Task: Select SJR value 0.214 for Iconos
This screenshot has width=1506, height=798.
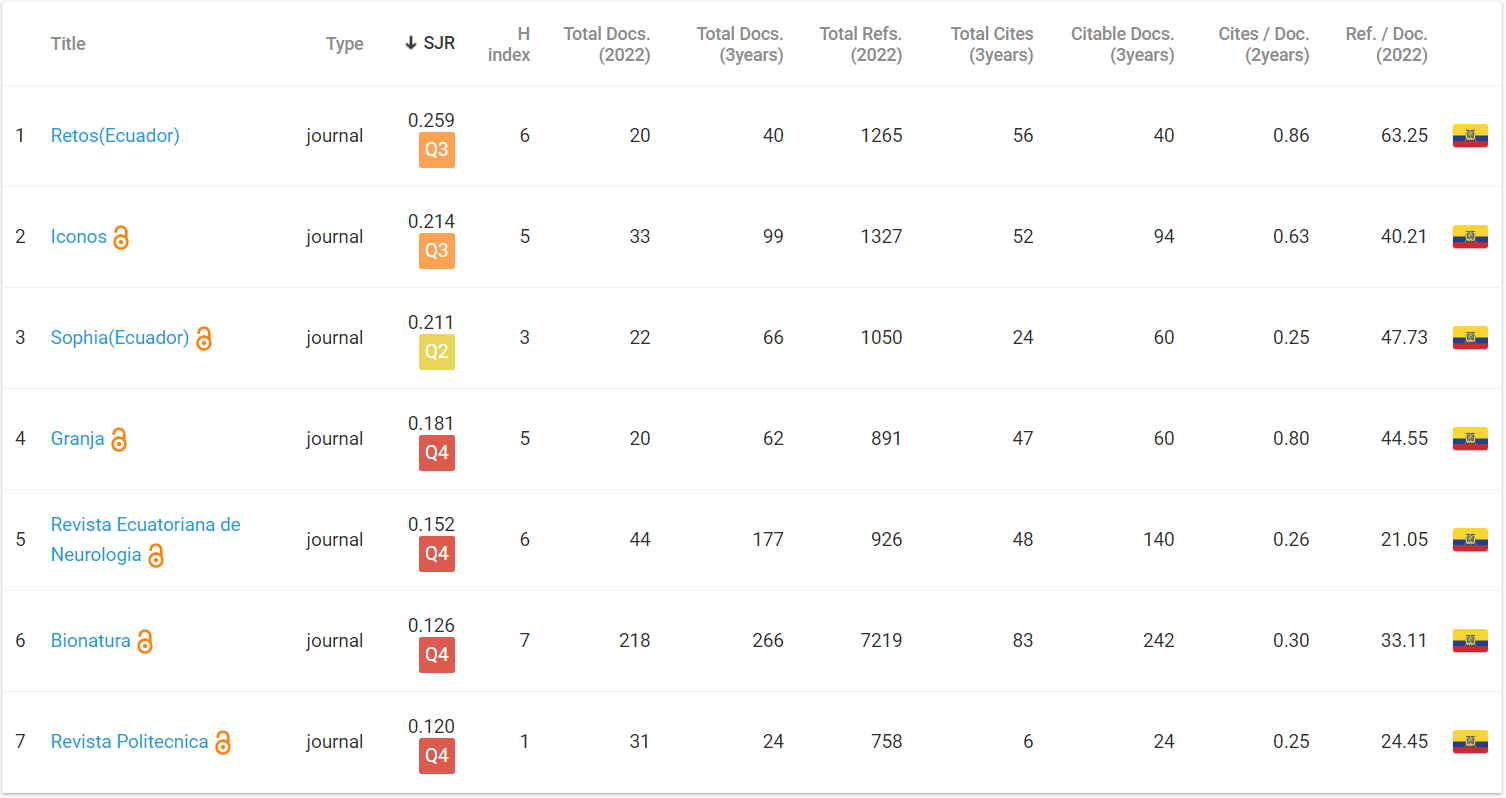Action: (431, 221)
